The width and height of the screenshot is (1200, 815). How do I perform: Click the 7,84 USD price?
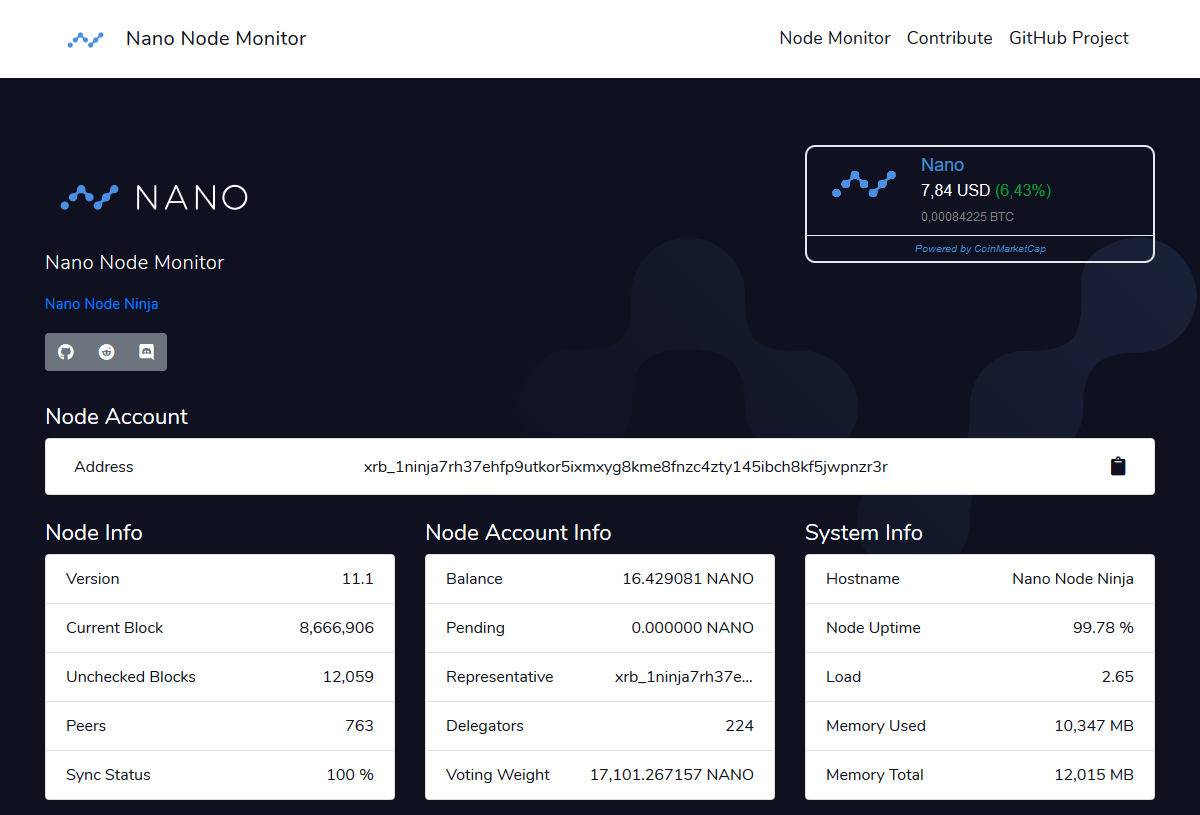956,190
